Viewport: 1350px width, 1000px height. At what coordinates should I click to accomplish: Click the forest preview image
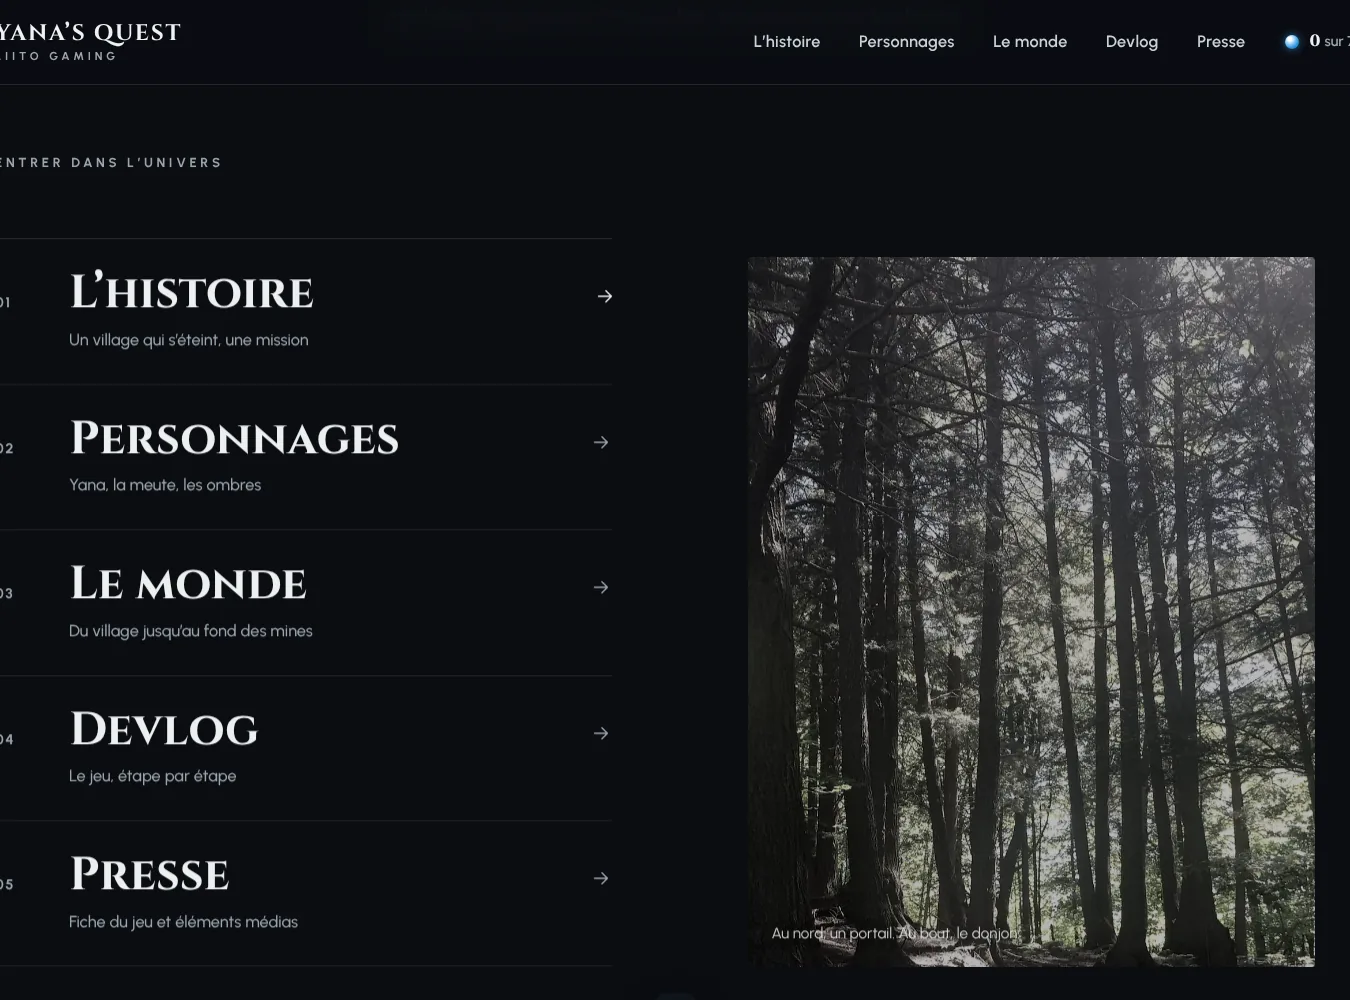[1031, 611]
